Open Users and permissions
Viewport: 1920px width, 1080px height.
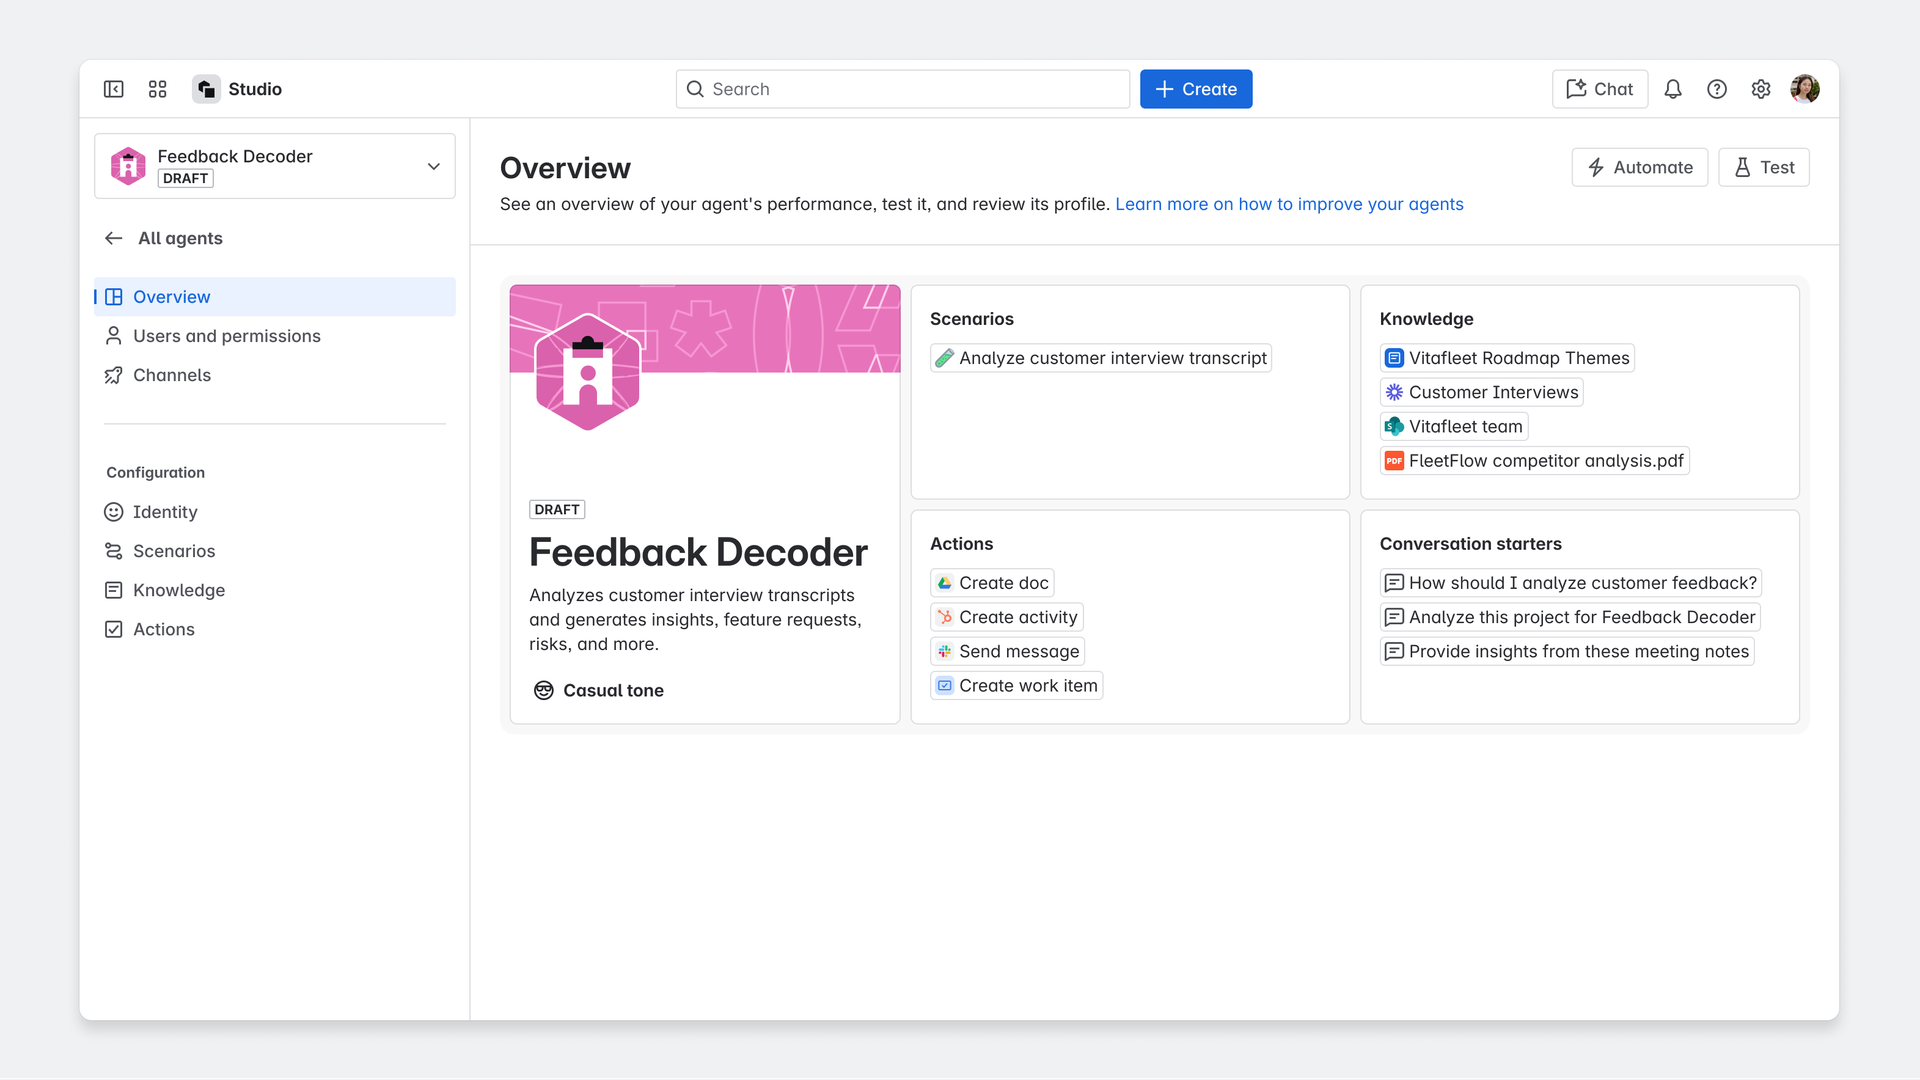pos(275,336)
